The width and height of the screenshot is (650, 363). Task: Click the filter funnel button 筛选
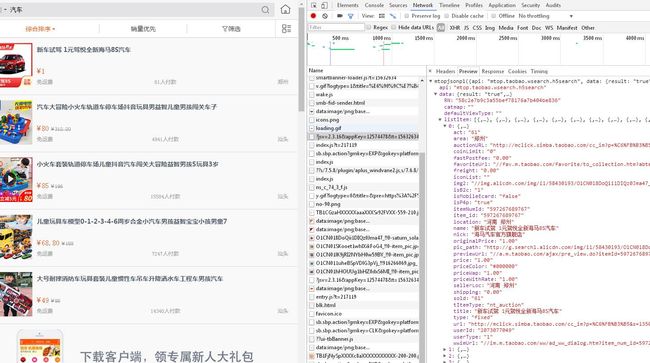(231, 29)
